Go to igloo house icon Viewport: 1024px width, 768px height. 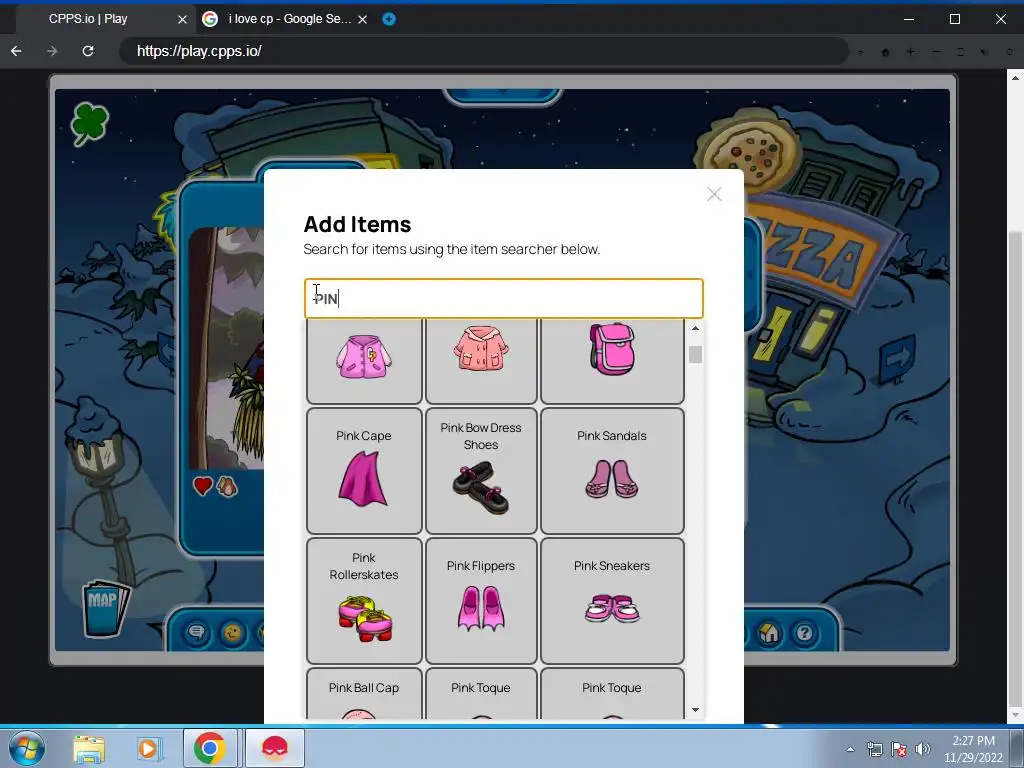(769, 632)
